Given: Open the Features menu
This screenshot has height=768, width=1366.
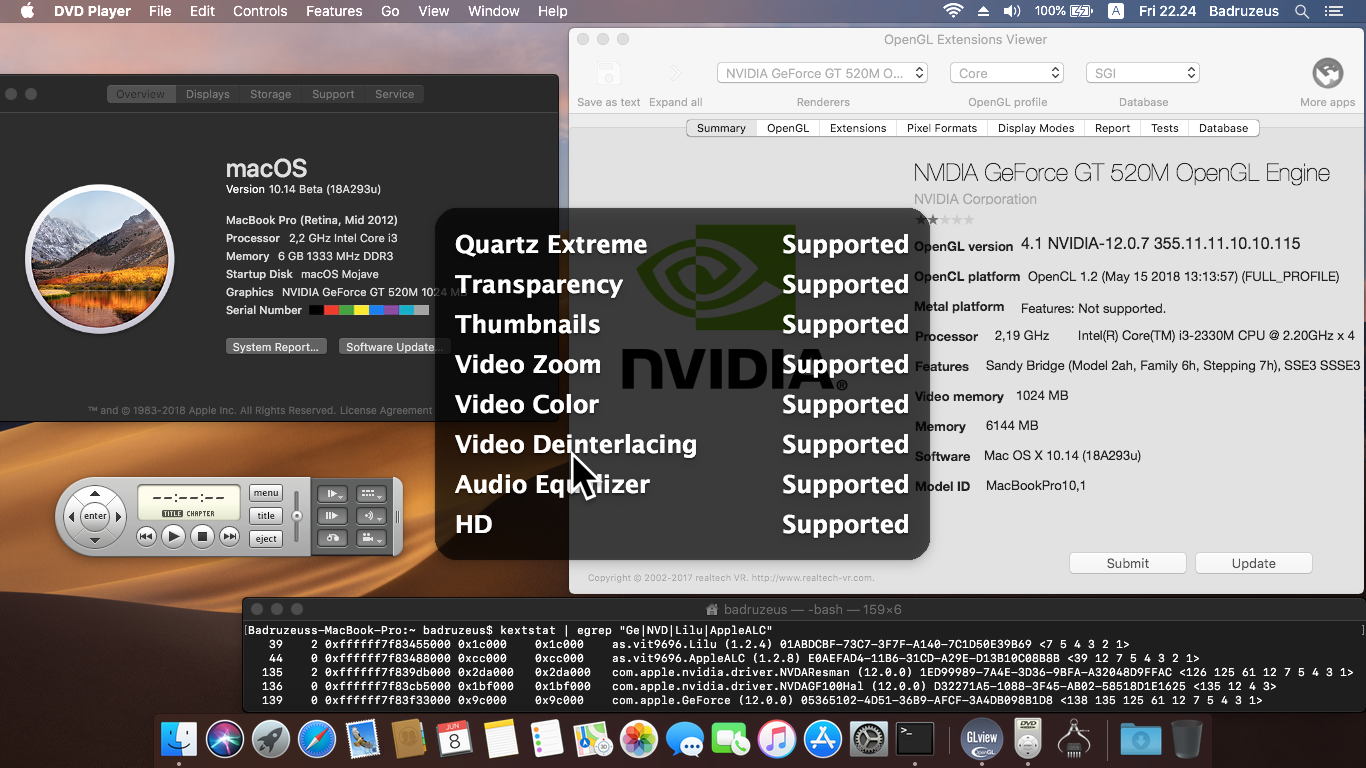Looking at the screenshot, I should coord(334,11).
